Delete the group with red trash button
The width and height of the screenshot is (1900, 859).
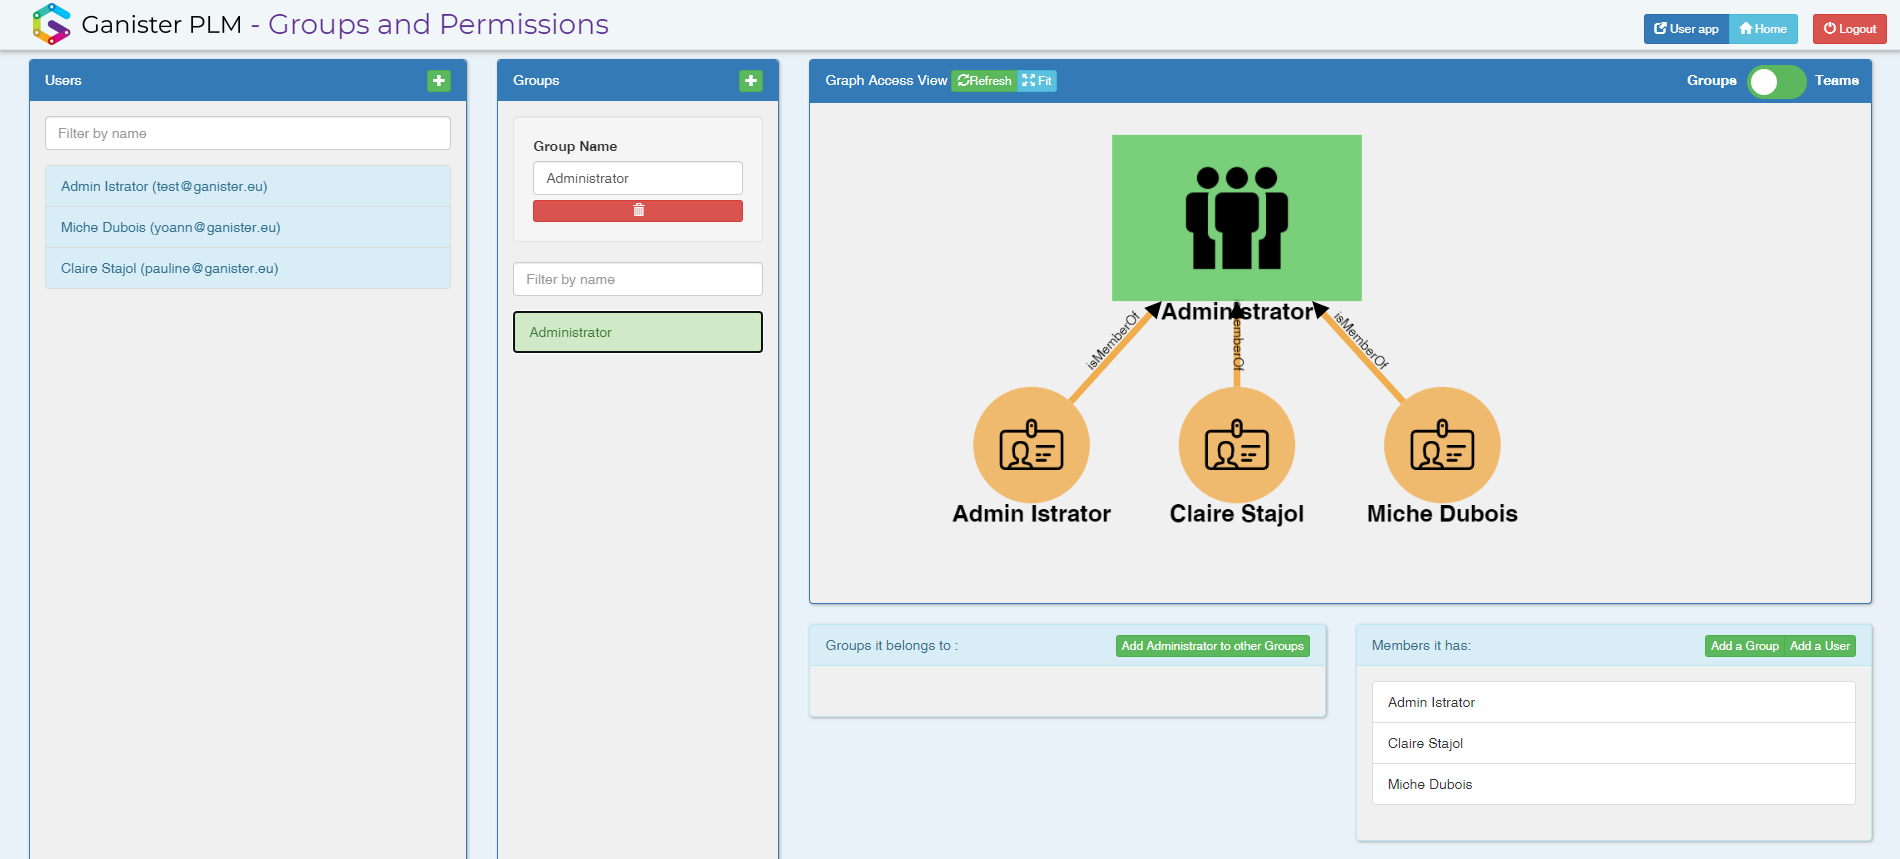638,211
